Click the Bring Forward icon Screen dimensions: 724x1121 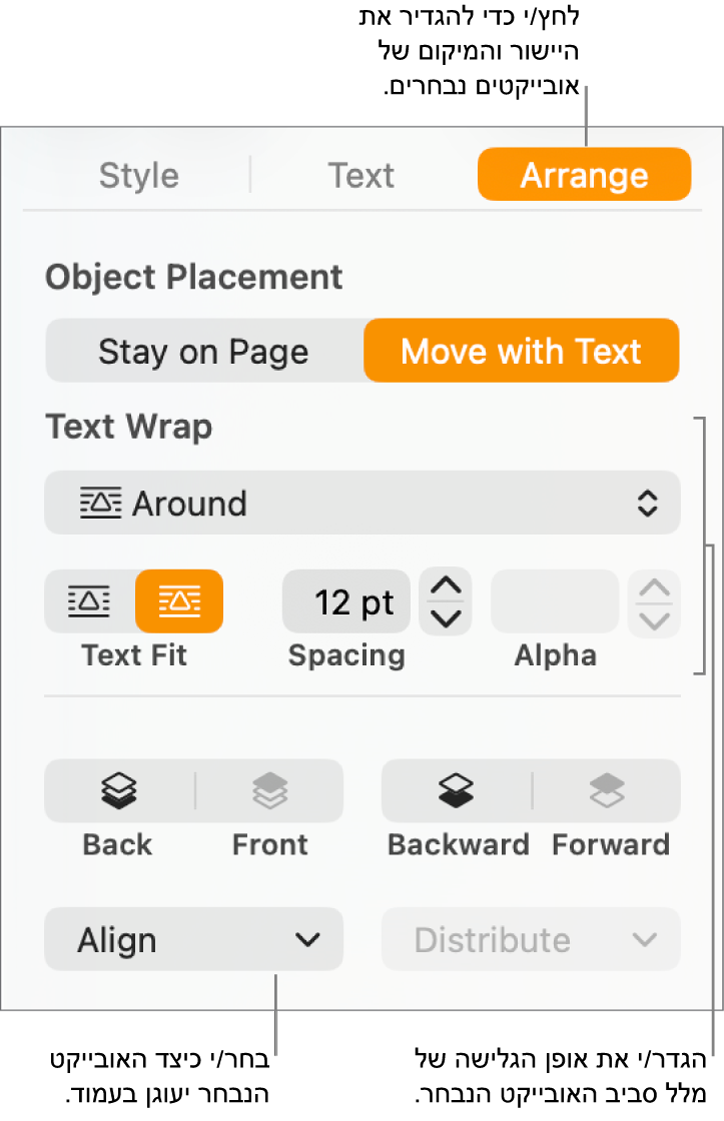607,791
